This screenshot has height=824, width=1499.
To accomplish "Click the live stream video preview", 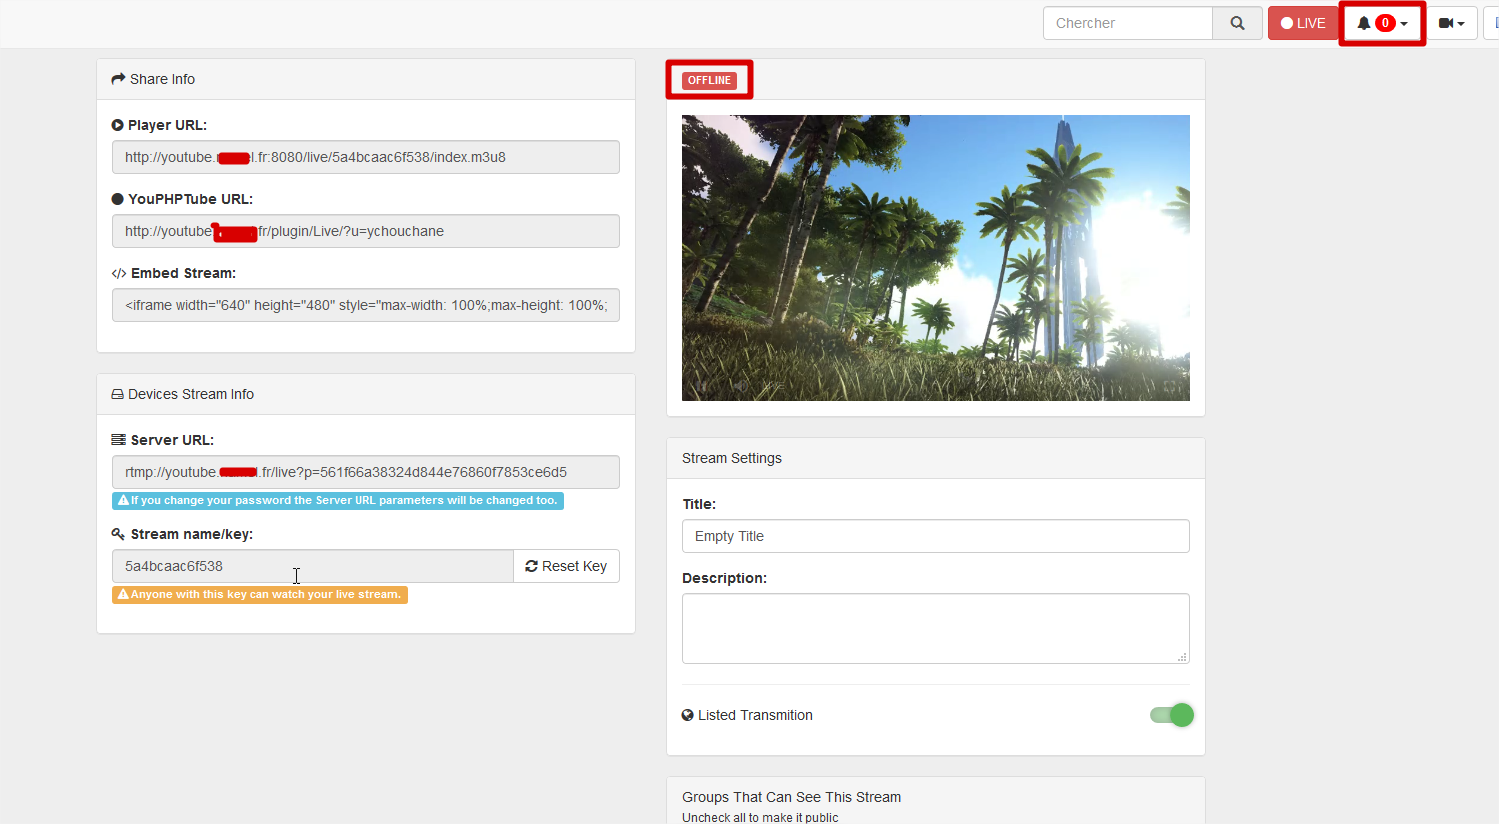I will 936,258.
